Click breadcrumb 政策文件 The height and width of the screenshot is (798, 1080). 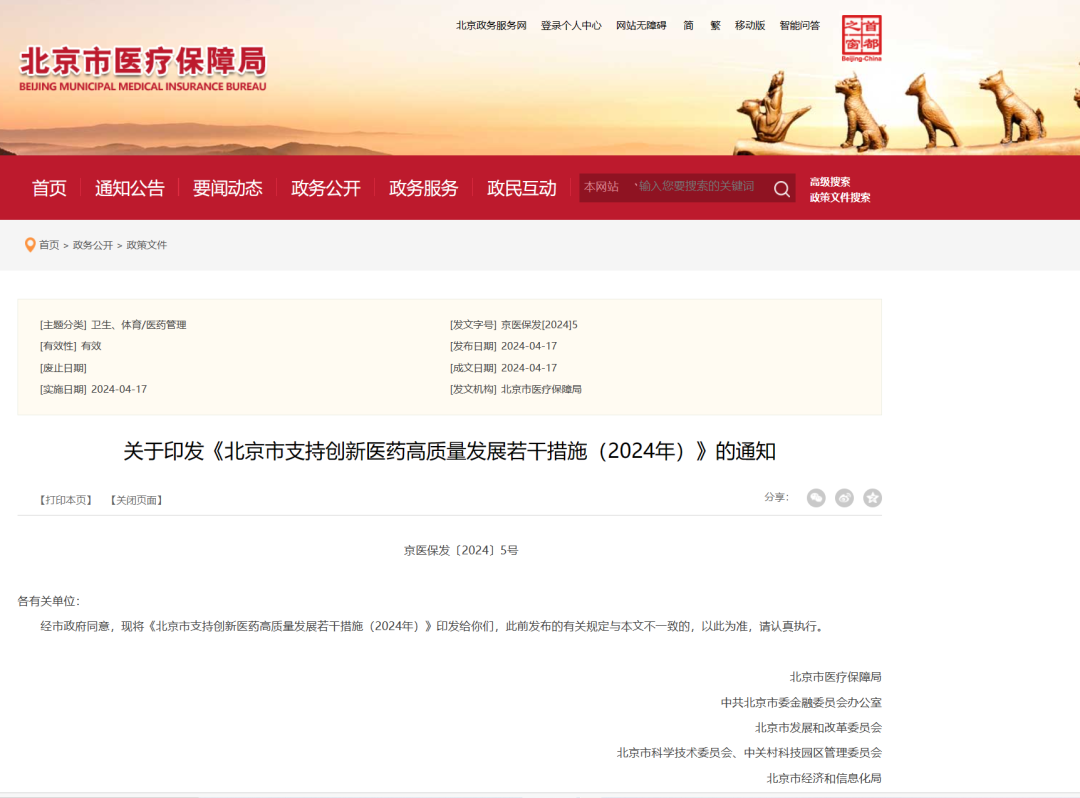point(147,245)
